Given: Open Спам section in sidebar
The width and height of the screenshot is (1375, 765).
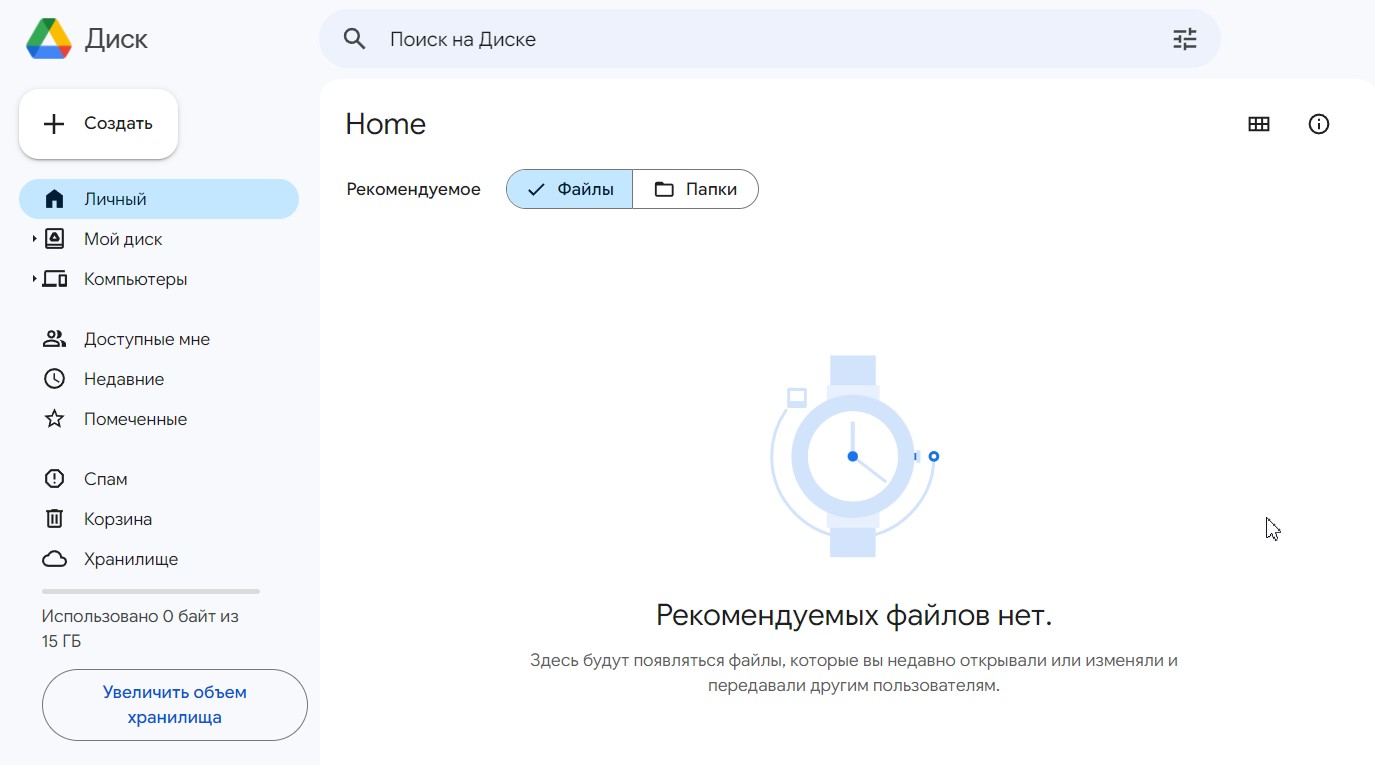Looking at the screenshot, I should tap(105, 478).
